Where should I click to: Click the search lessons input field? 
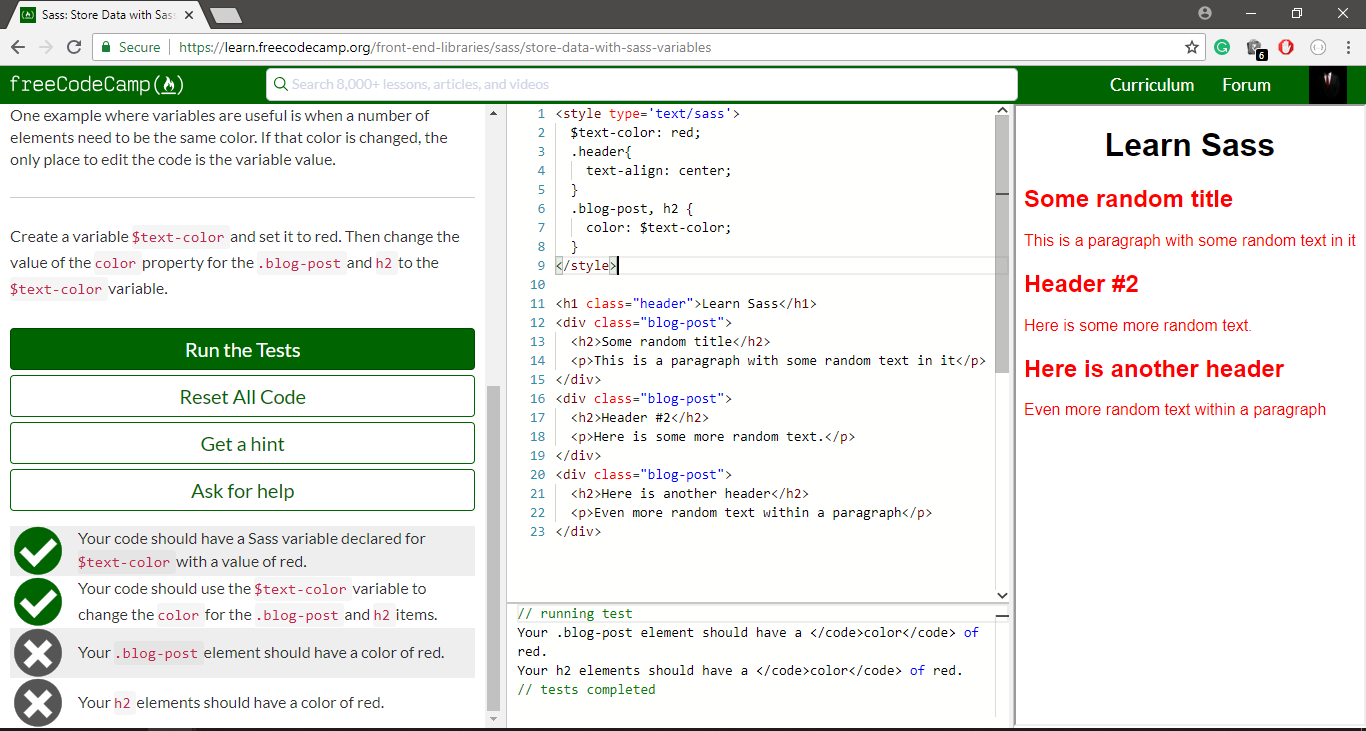pyautogui.click(x=640, y=84)
